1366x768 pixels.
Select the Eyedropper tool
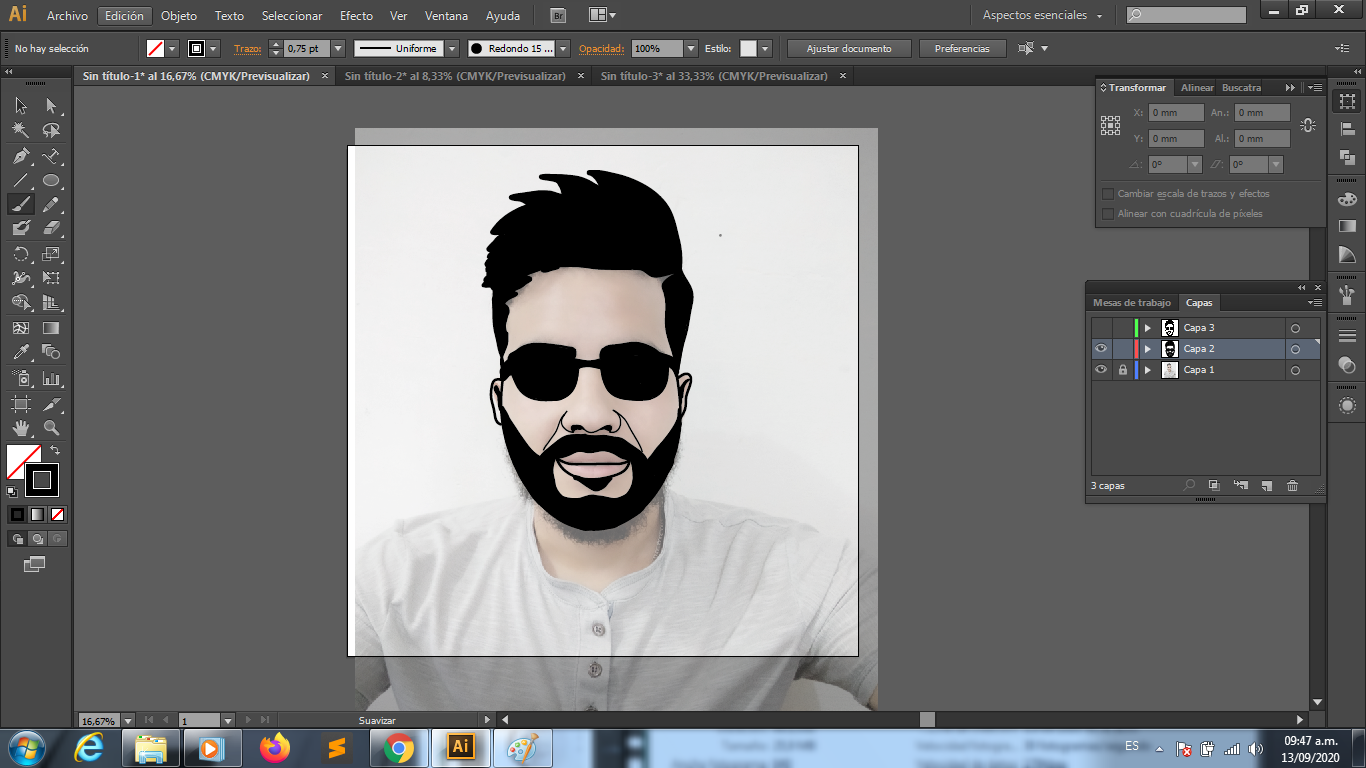(x=21, y=352)
